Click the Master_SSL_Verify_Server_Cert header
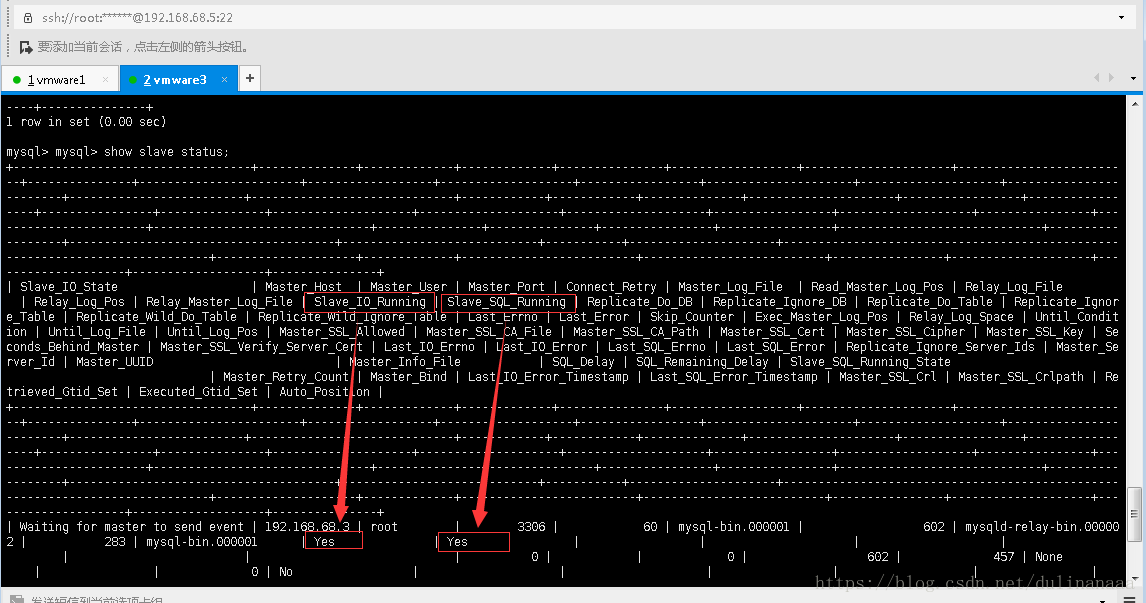Viewport: 1146px width, 603px height. pyautogui.click(x=261, y=346)
